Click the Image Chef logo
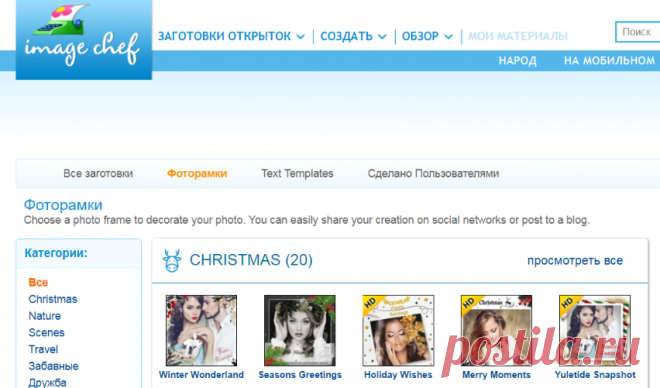The height and width of the screenshot is (388, 660). [x=84, y=39]
